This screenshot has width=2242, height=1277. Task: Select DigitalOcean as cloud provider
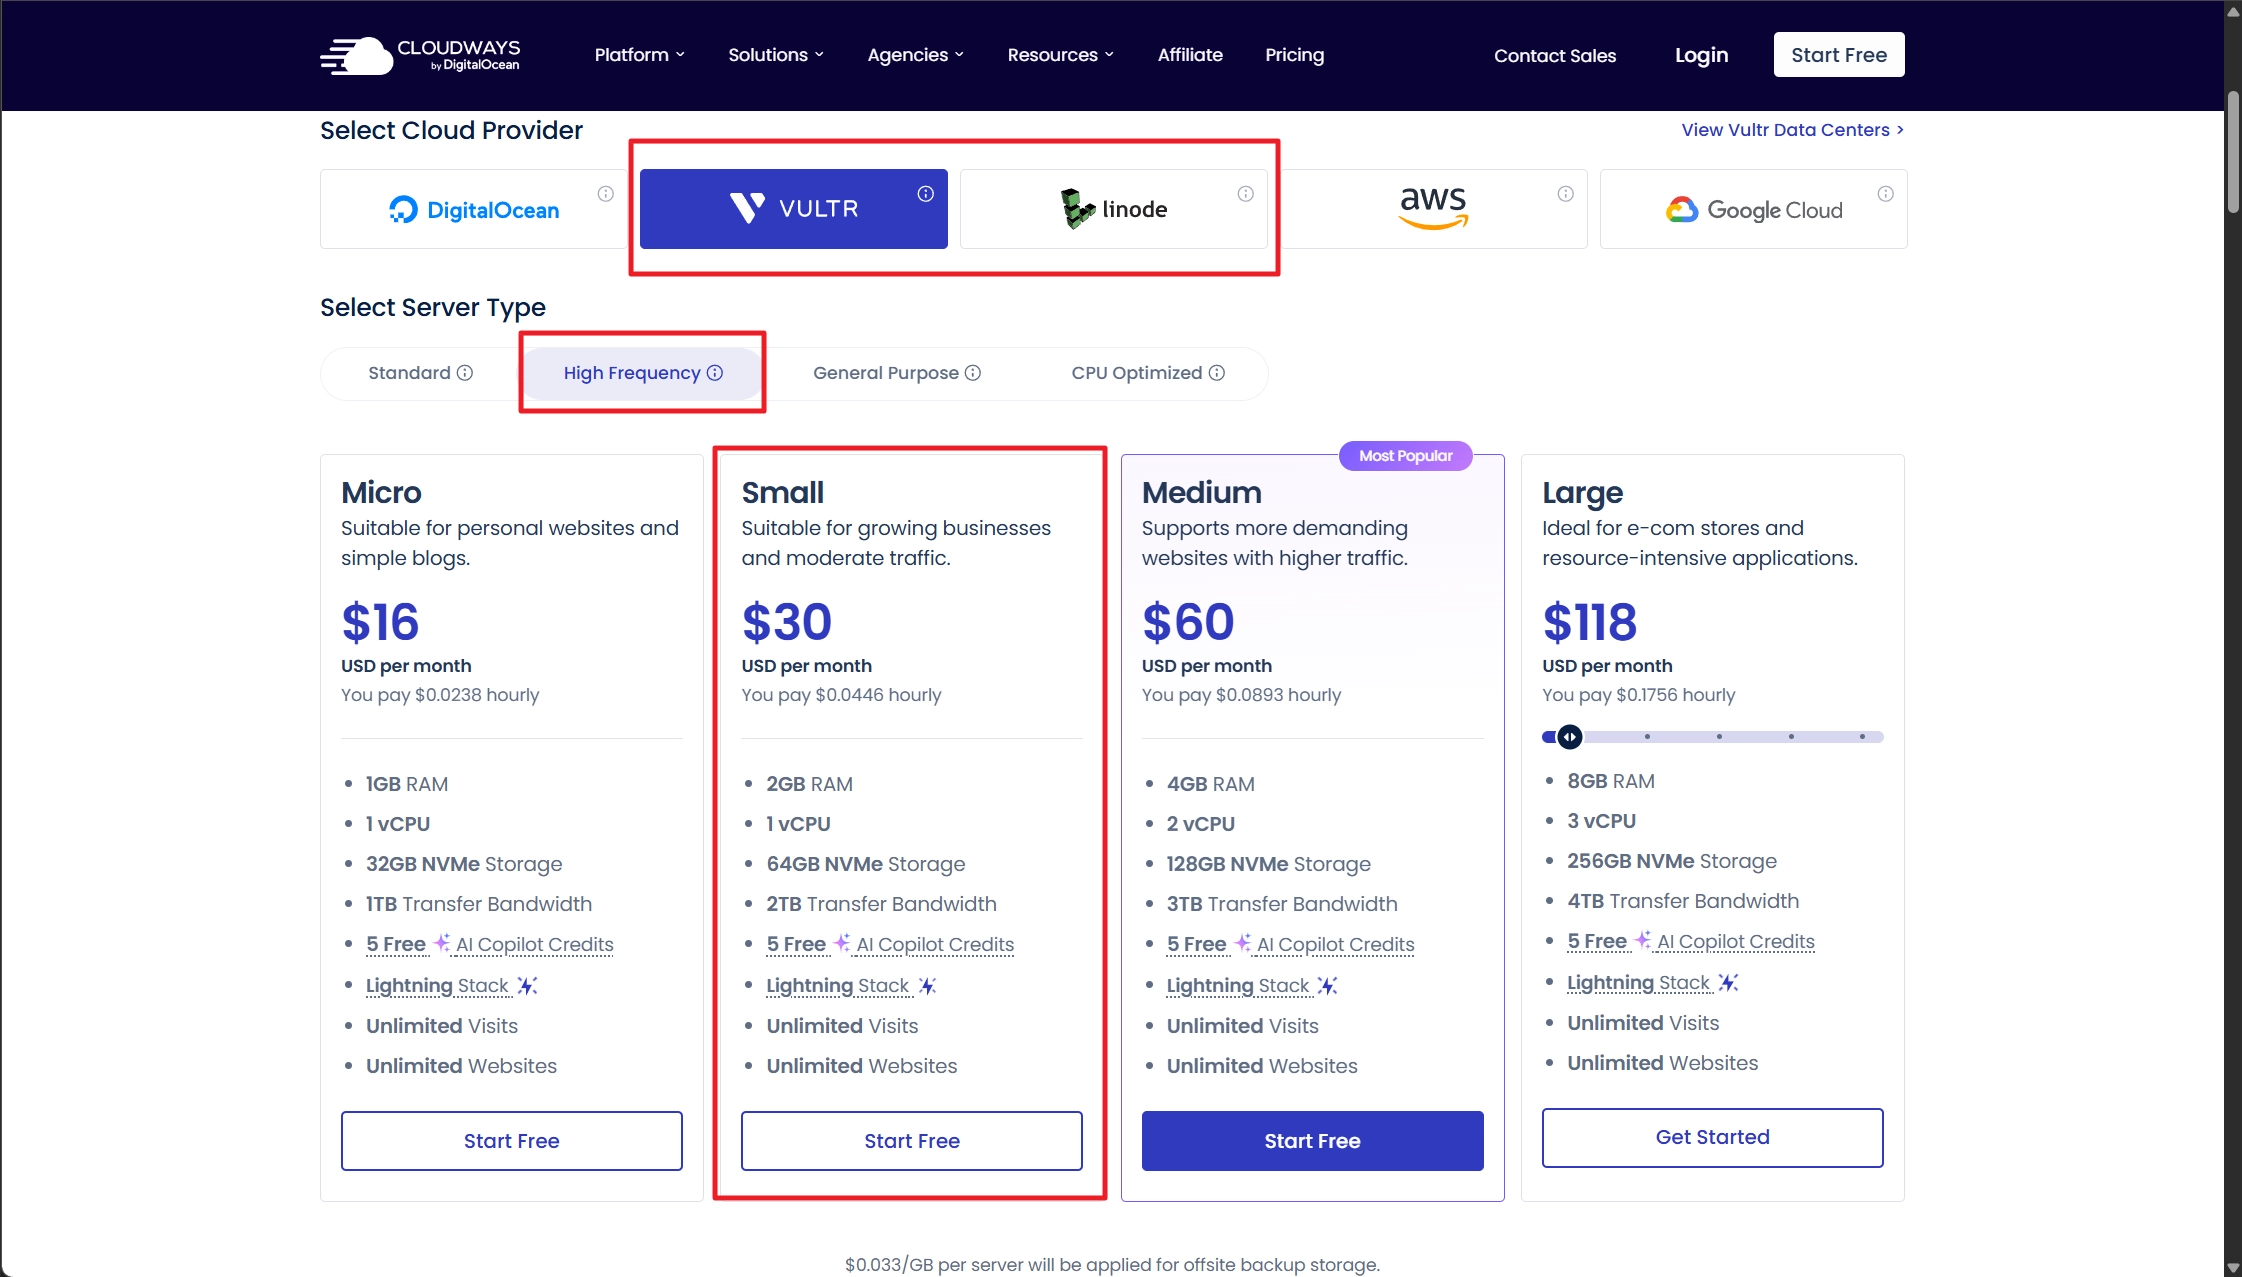click(x=474, y=209)
